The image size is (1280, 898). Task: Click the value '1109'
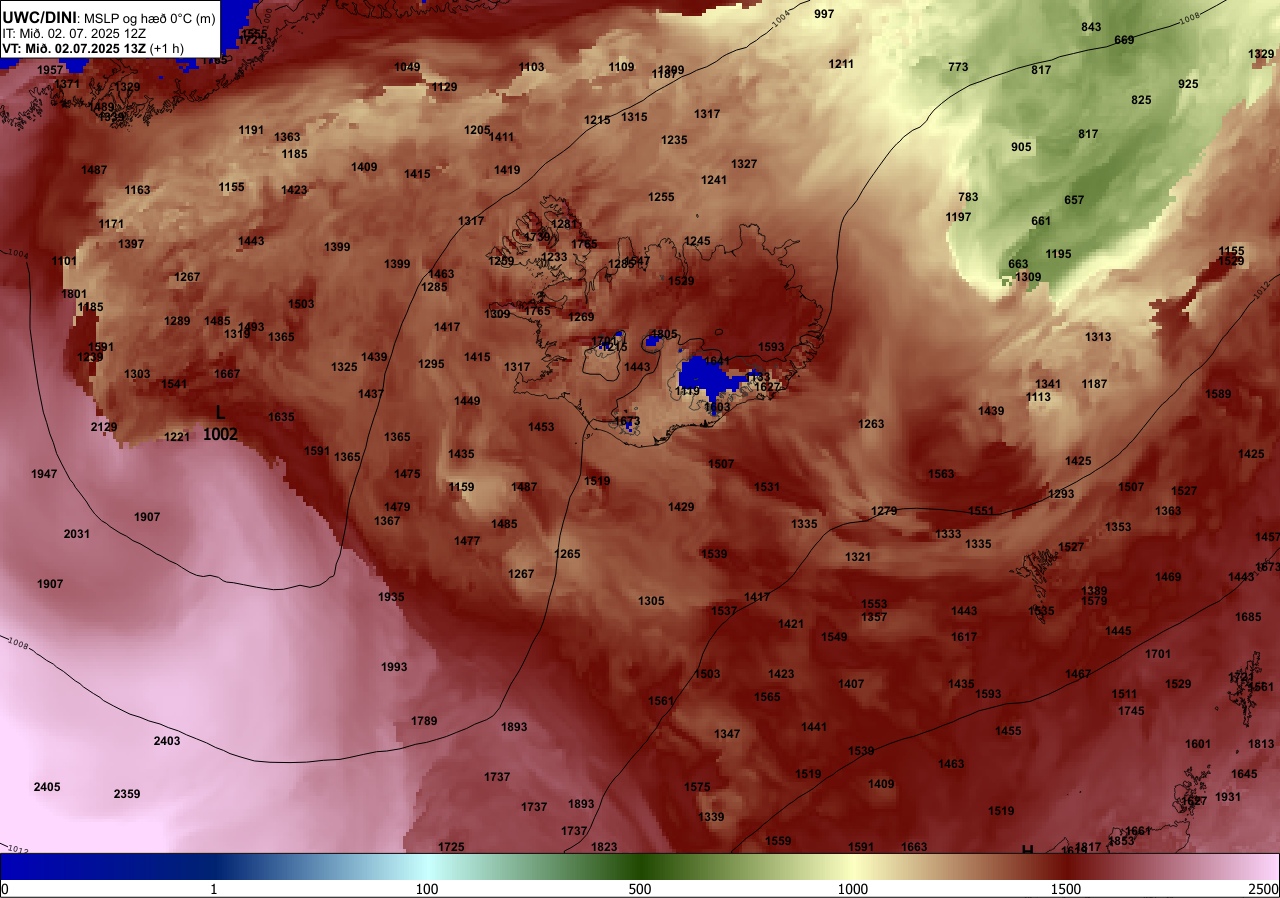click(x=621, y=67)
